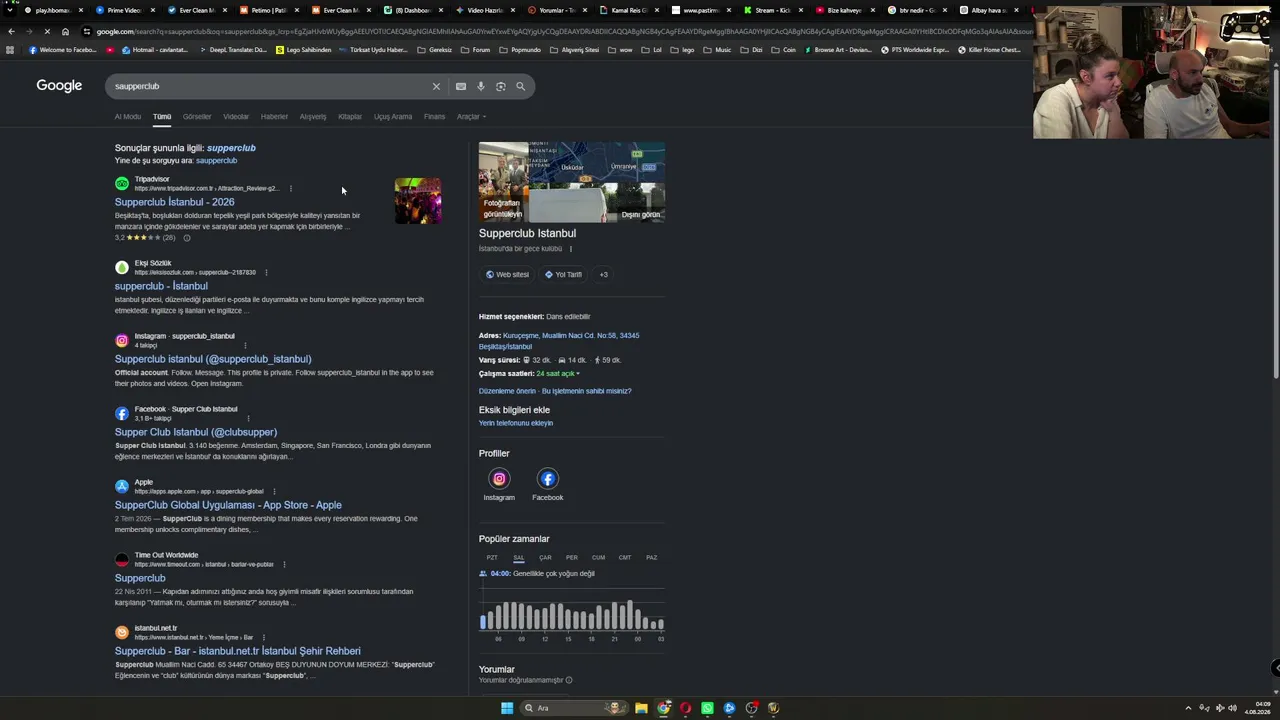Screen dimensions: 1280x720
Task: Open the tab search dropdown arrow
Action: pos(10,10)
